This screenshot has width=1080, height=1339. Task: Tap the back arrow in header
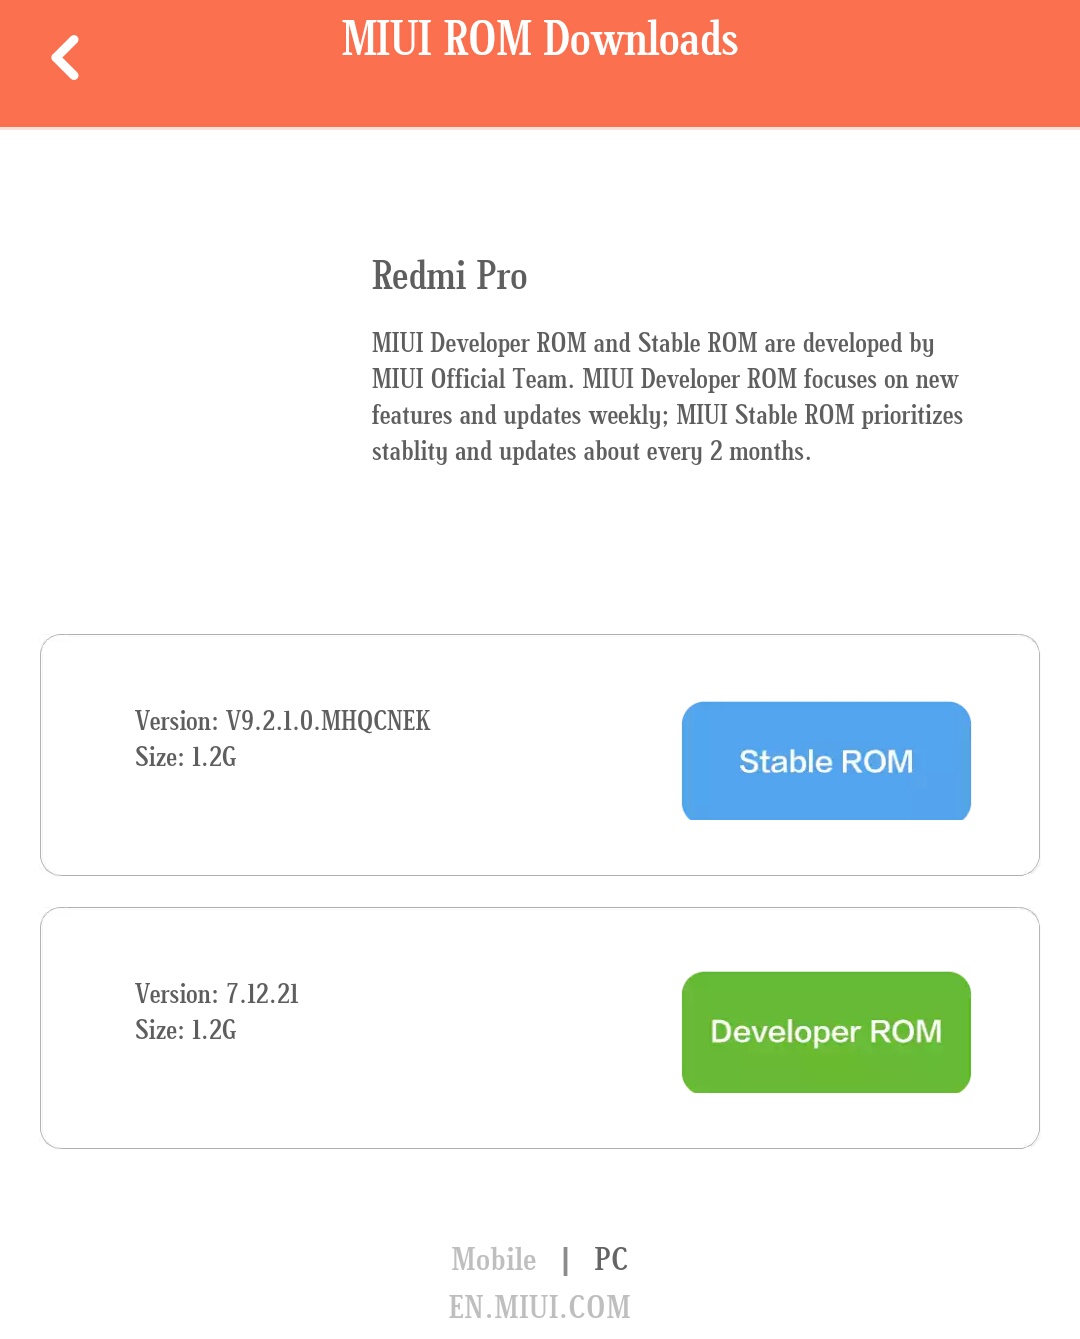66,58
